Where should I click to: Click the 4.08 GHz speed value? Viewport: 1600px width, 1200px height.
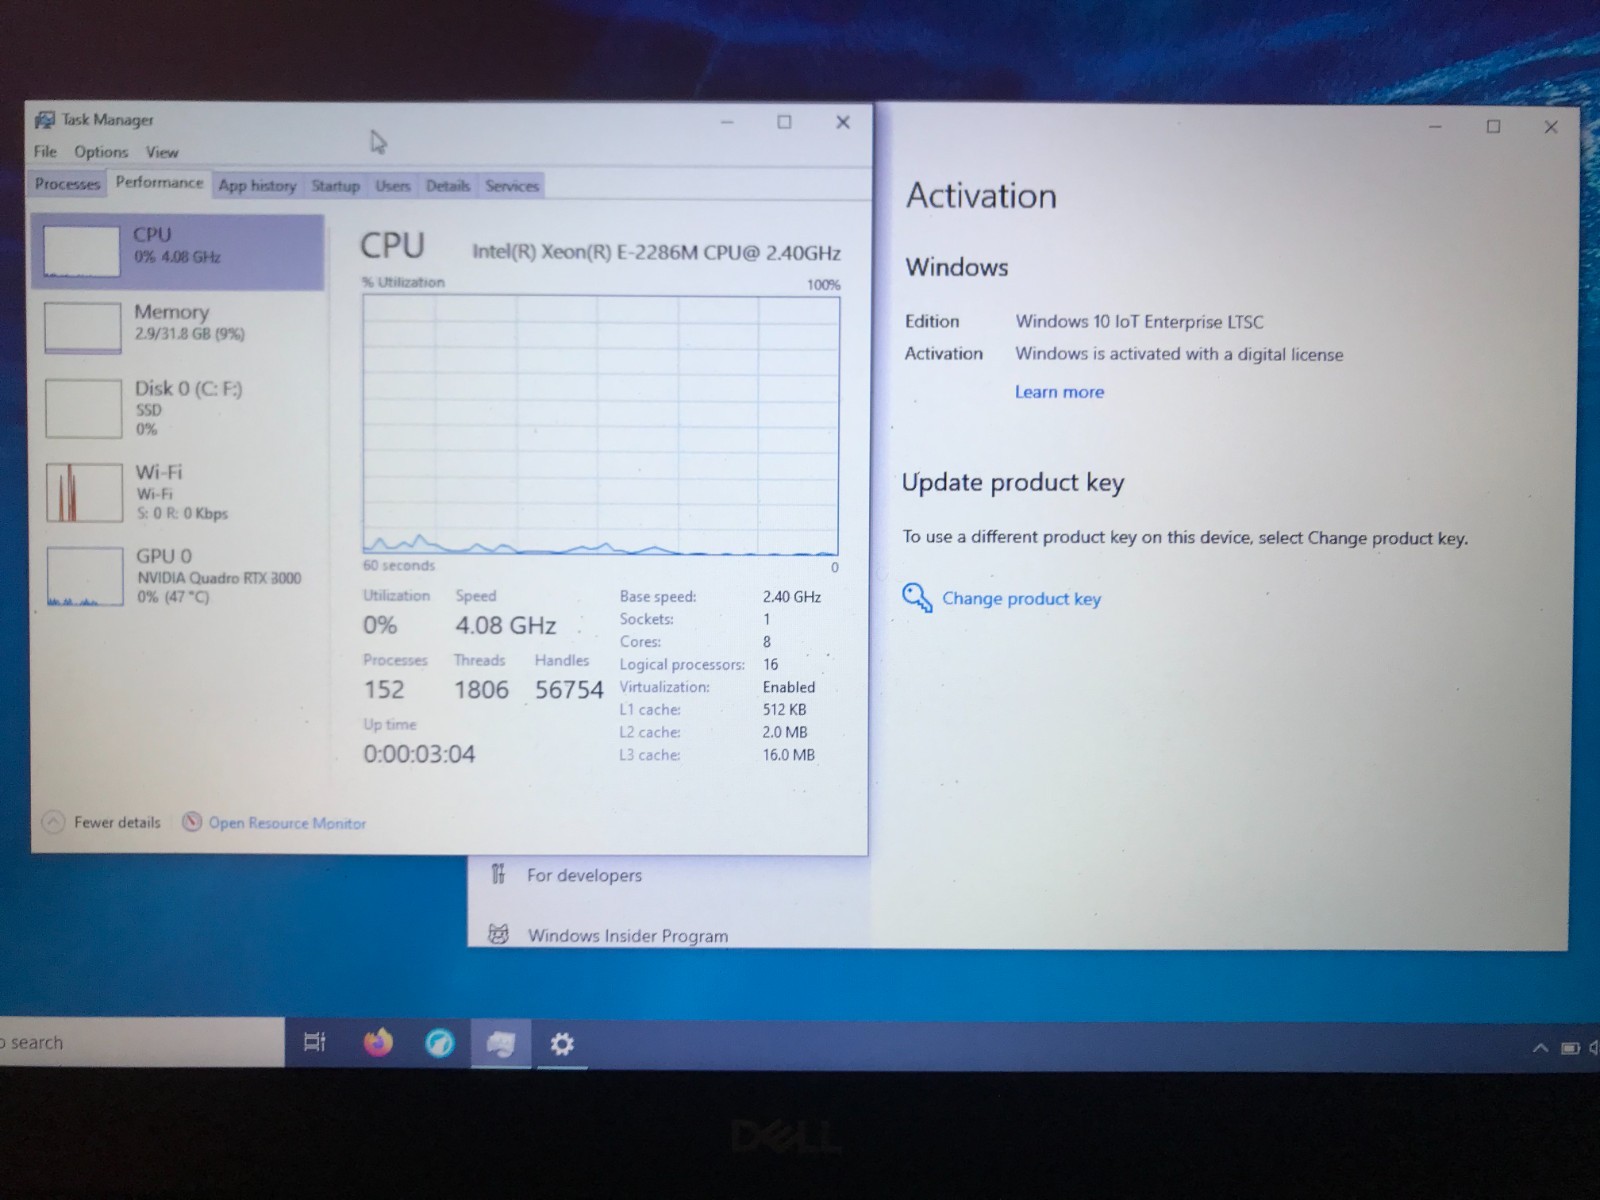[505, 625]
